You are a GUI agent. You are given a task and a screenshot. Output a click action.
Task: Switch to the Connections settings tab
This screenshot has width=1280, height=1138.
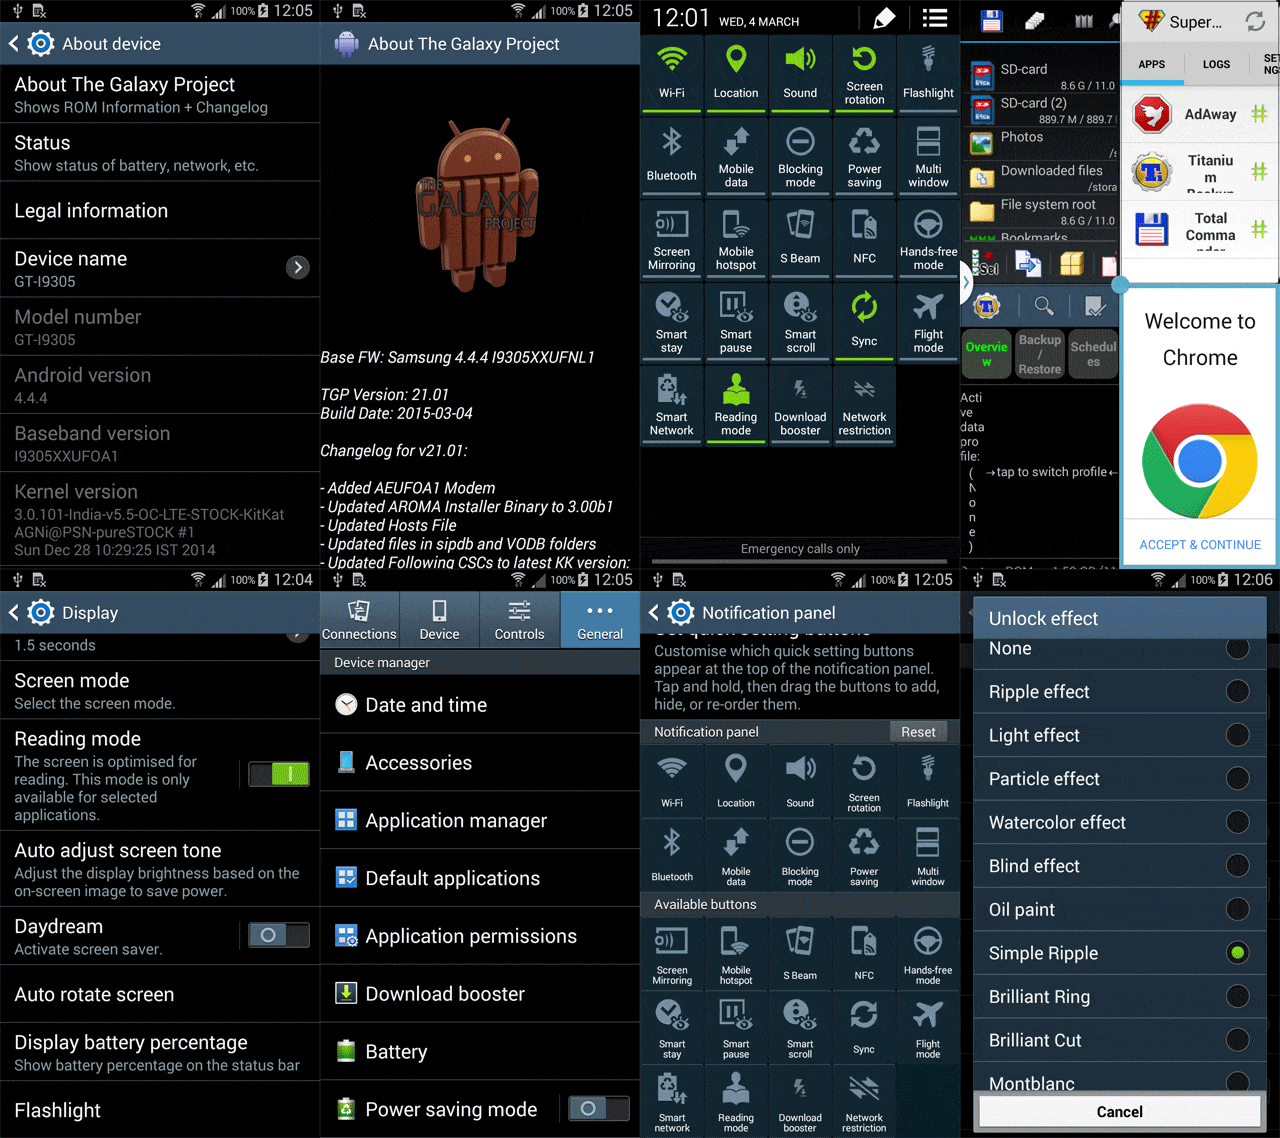point(359,620)
